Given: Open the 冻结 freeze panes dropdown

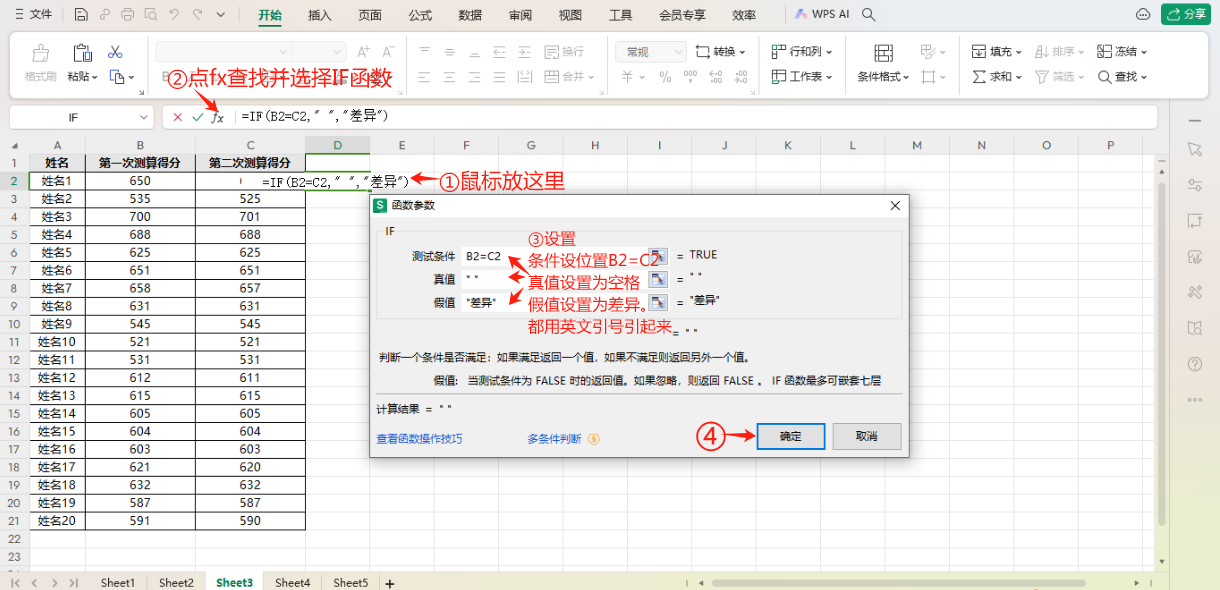Looking at the screenshot, I should click(1123, 51).
